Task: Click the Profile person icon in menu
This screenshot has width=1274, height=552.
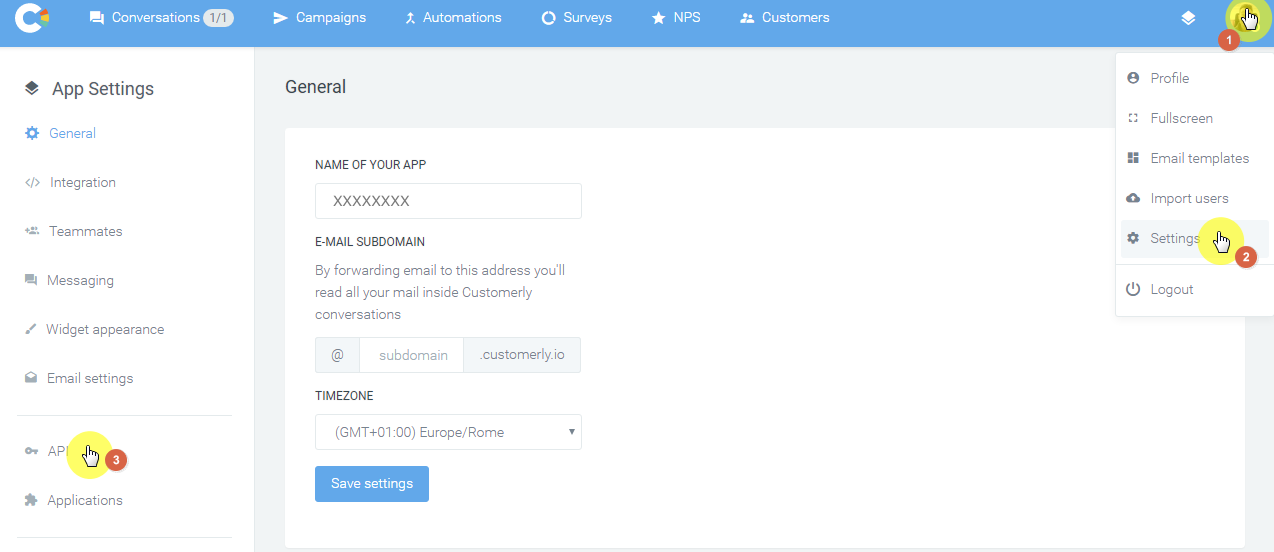Action: [x=1133, y=78]
